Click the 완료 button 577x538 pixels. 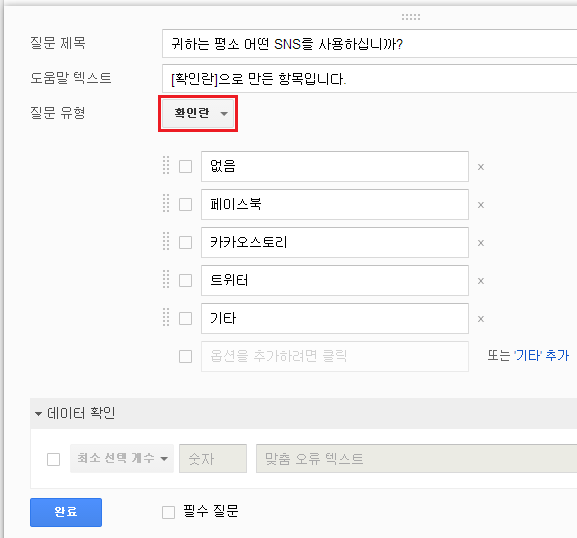point(66,512)
